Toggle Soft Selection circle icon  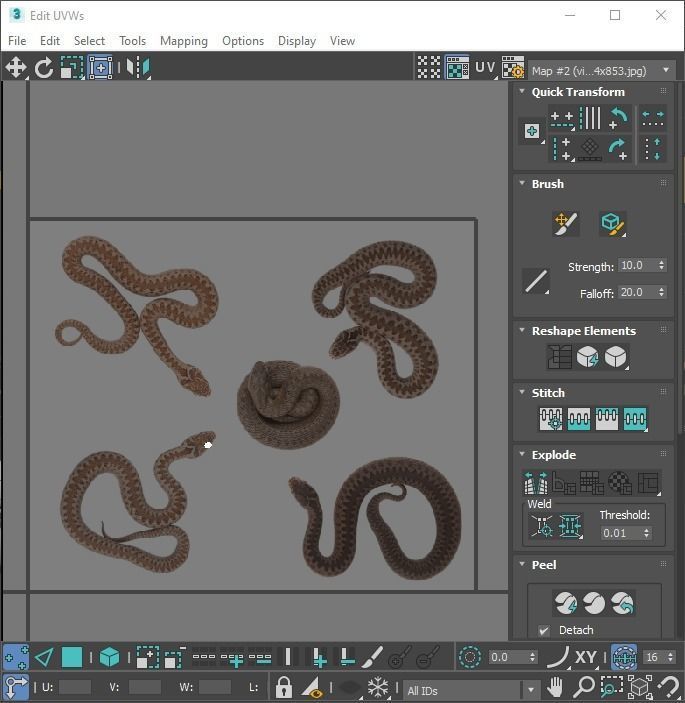click(x=470, y=657)
